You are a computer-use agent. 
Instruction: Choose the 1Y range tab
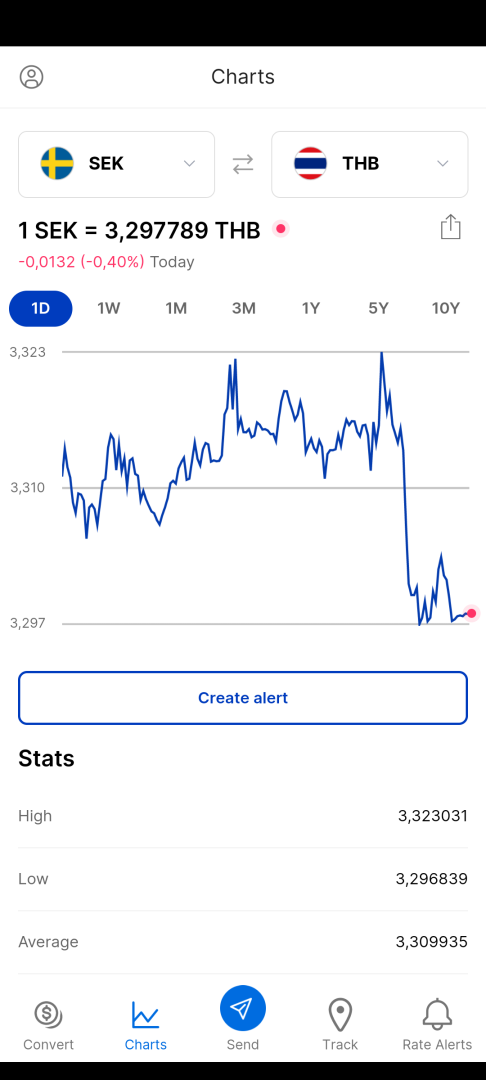310,309
